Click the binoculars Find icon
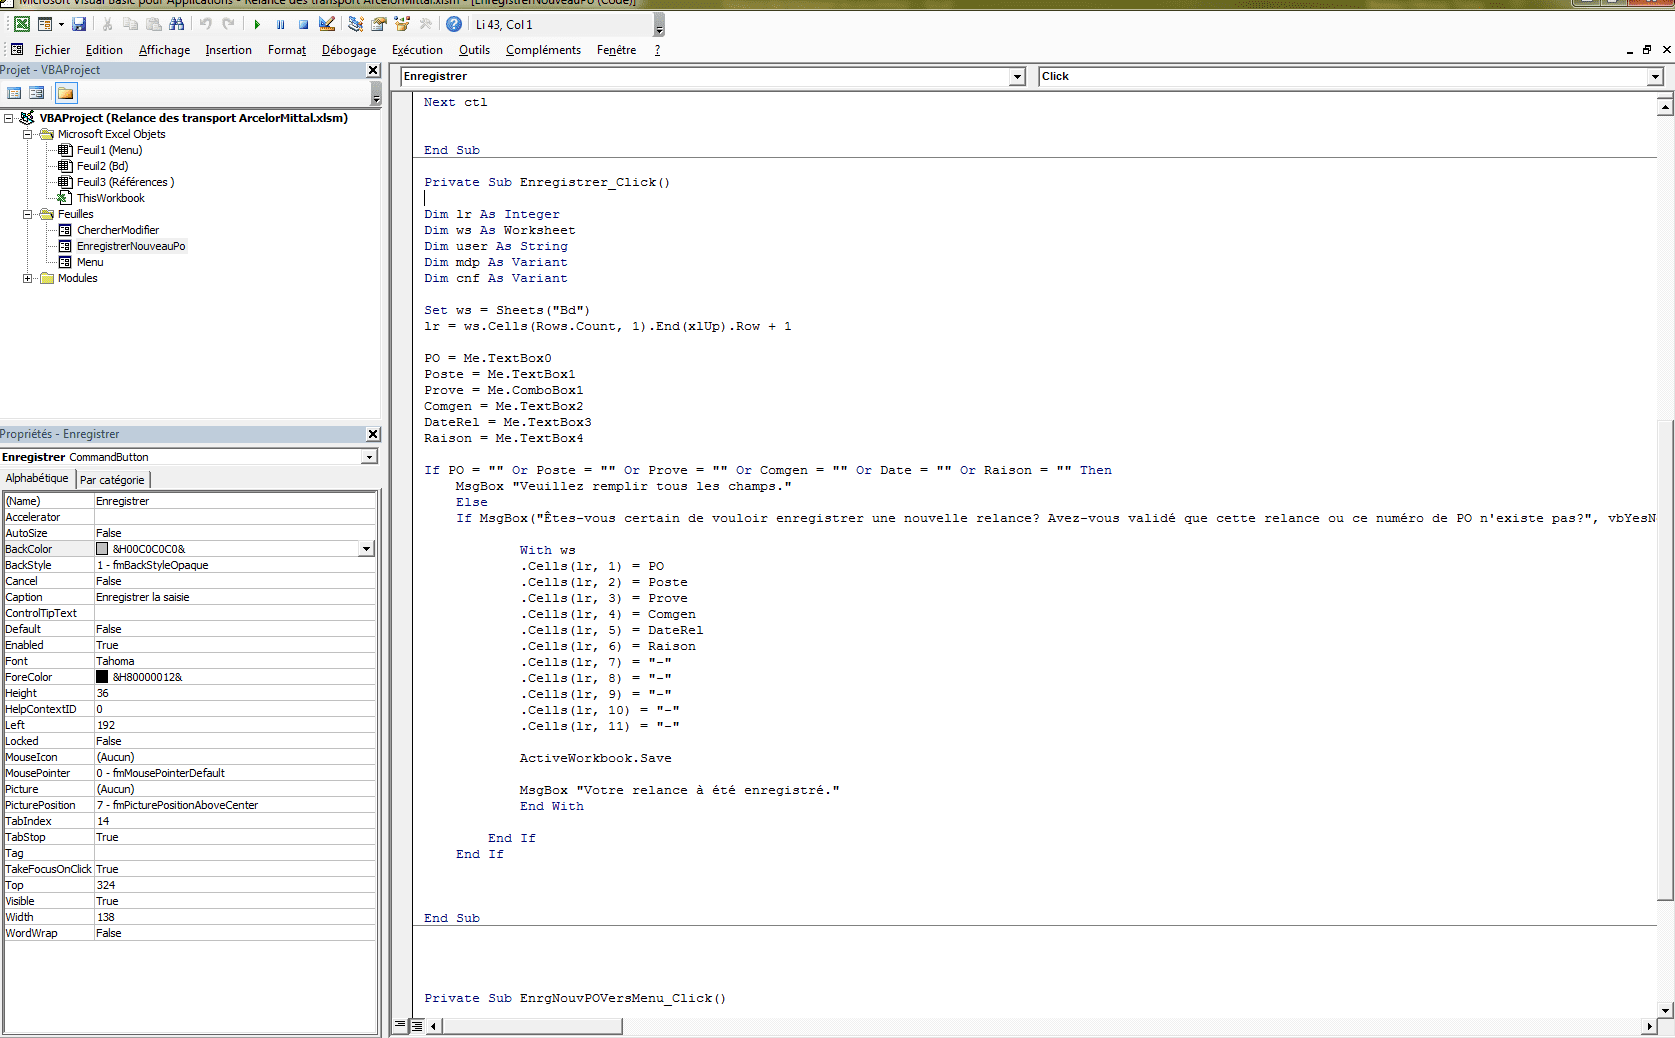Screen dimensions: 1675x1038 pyautogui.click(x=177, y=24)
